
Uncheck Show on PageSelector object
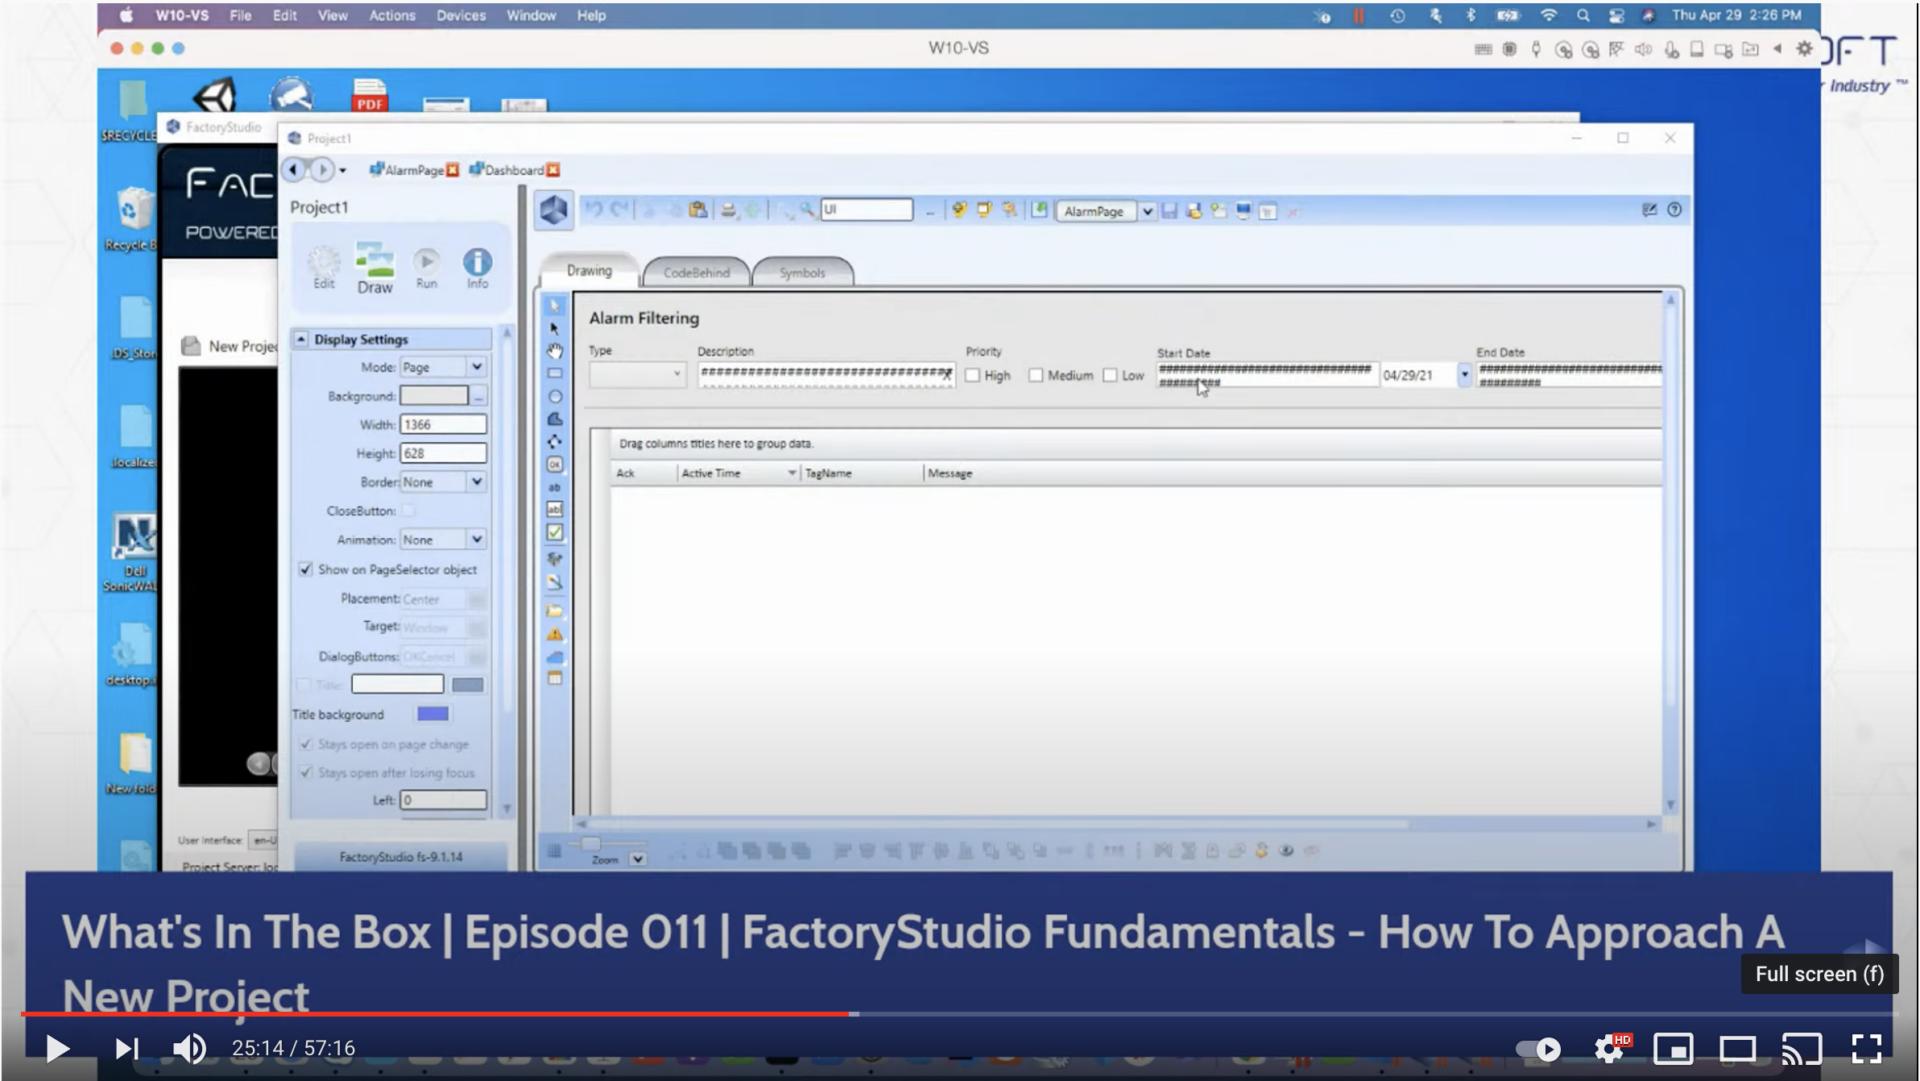306,570
